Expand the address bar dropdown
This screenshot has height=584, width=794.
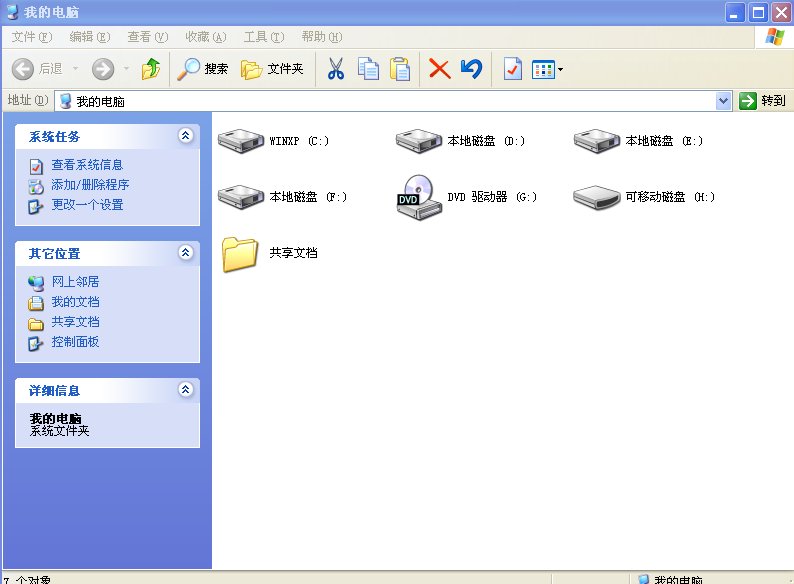(724, 101)
